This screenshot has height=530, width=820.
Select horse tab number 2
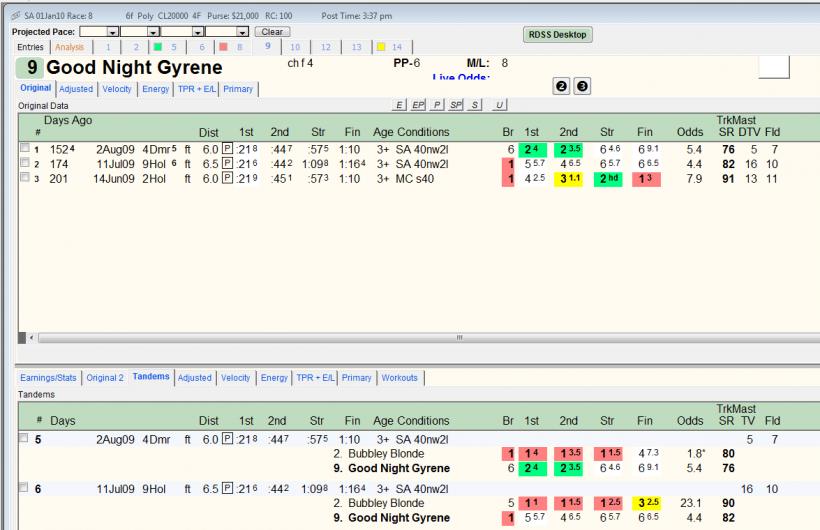point(136,47)
